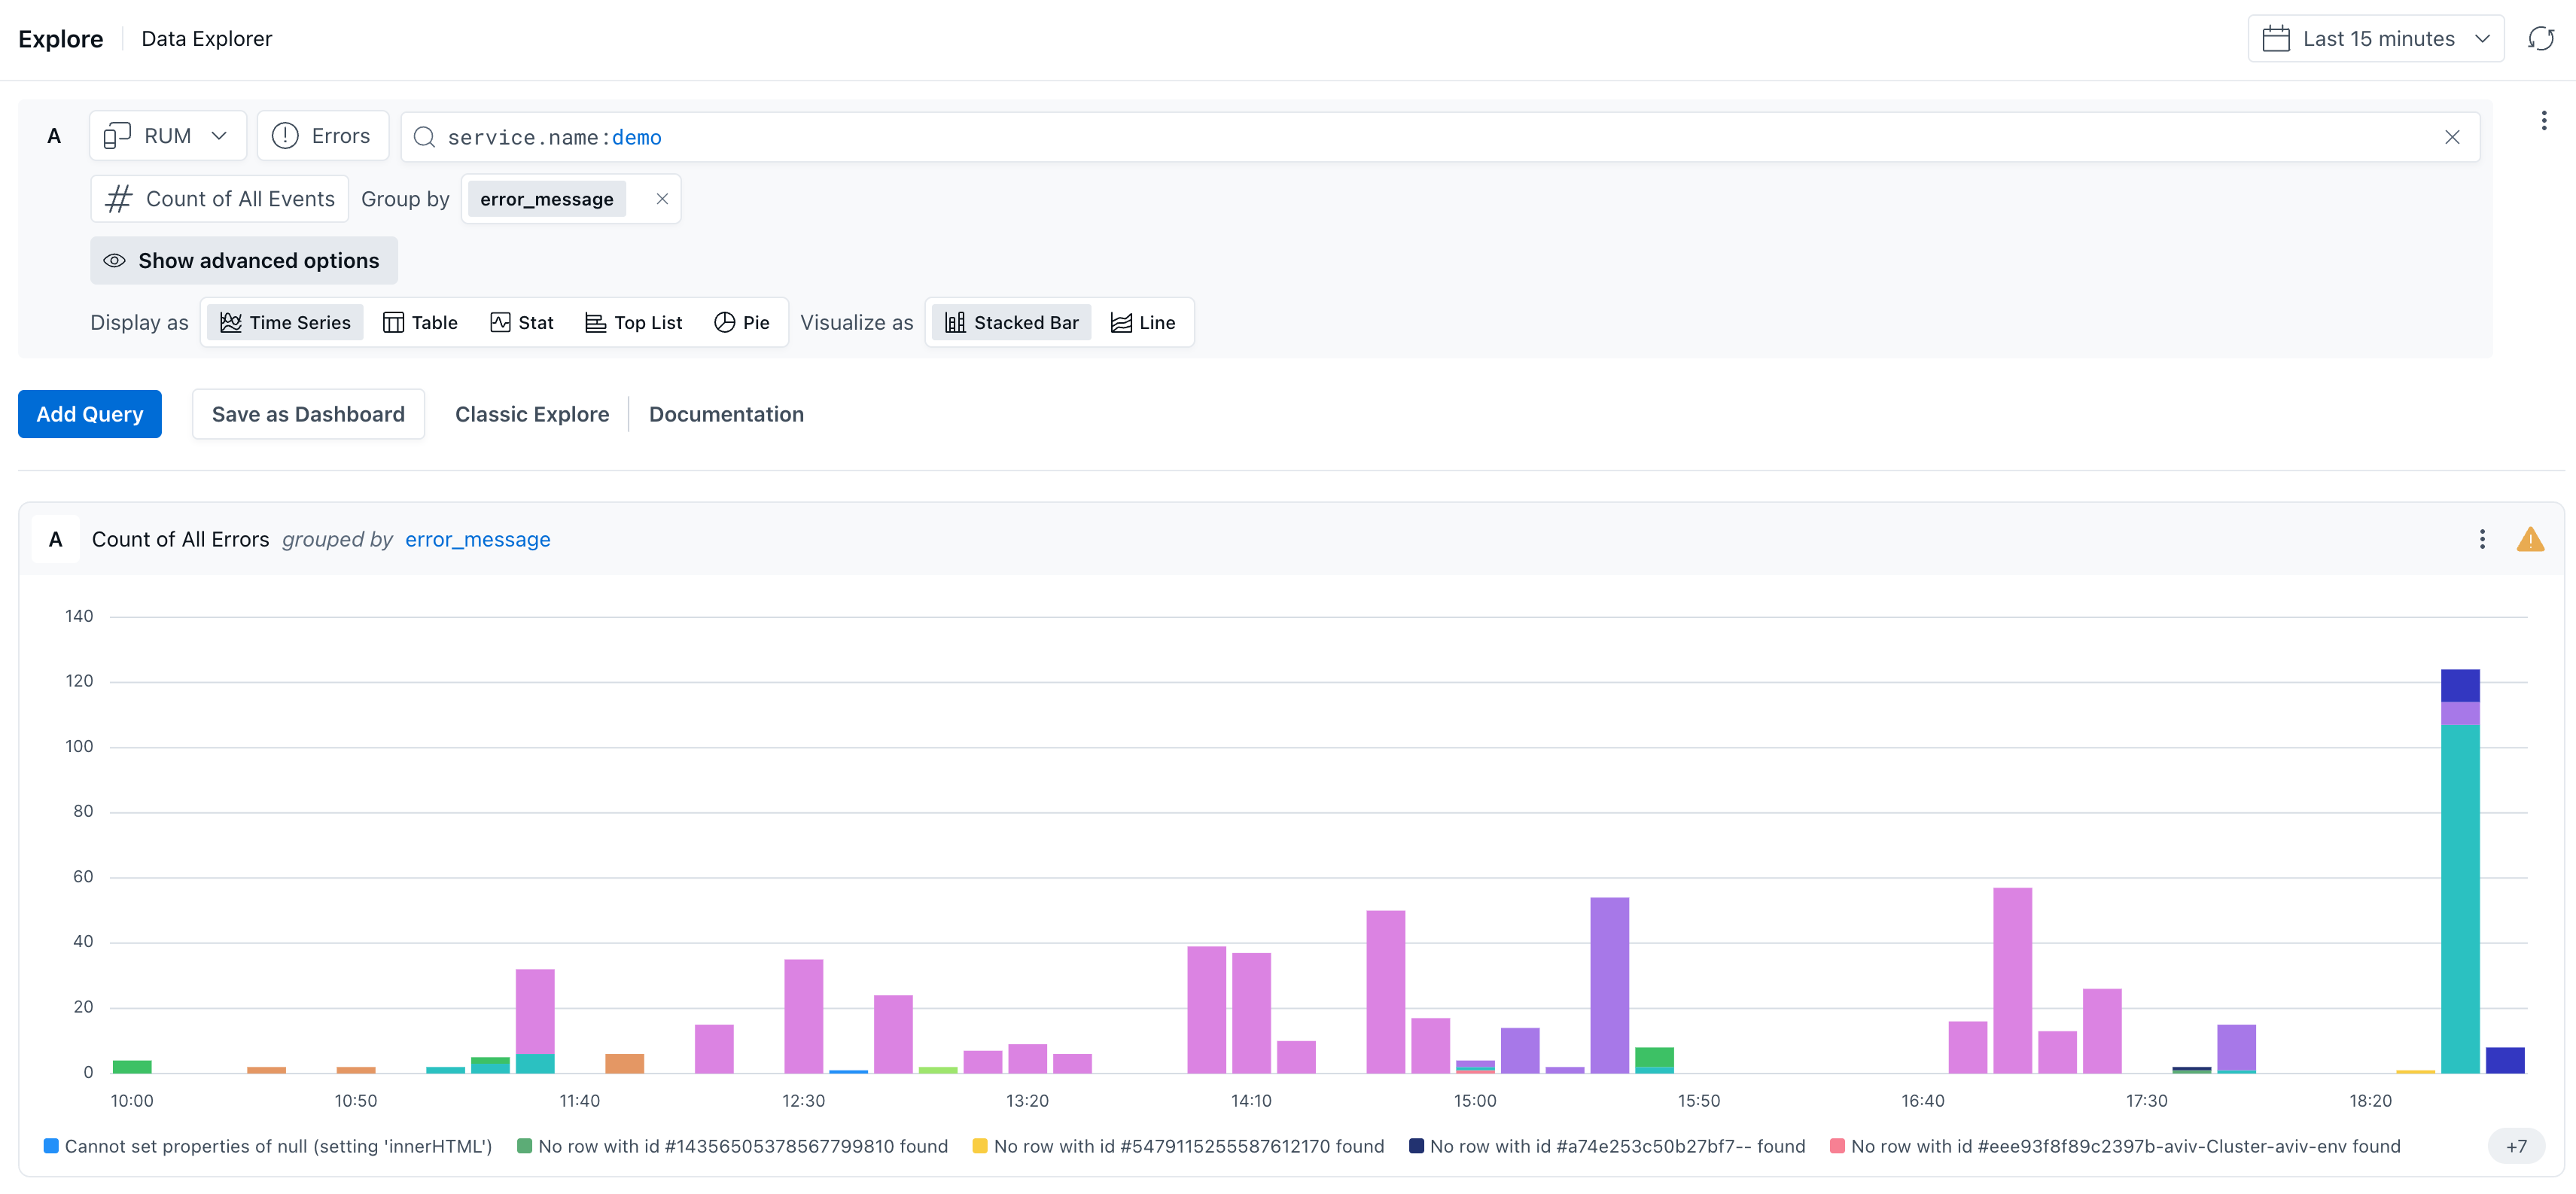The image size is (2576, 1194).
Task: Open the Documentation link
Action: click(x=726, y=414)
